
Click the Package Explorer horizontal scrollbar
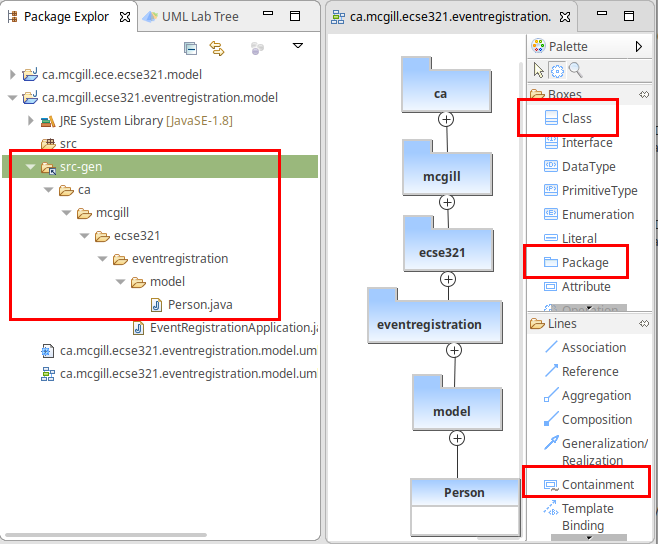click(x=106, y=535)
